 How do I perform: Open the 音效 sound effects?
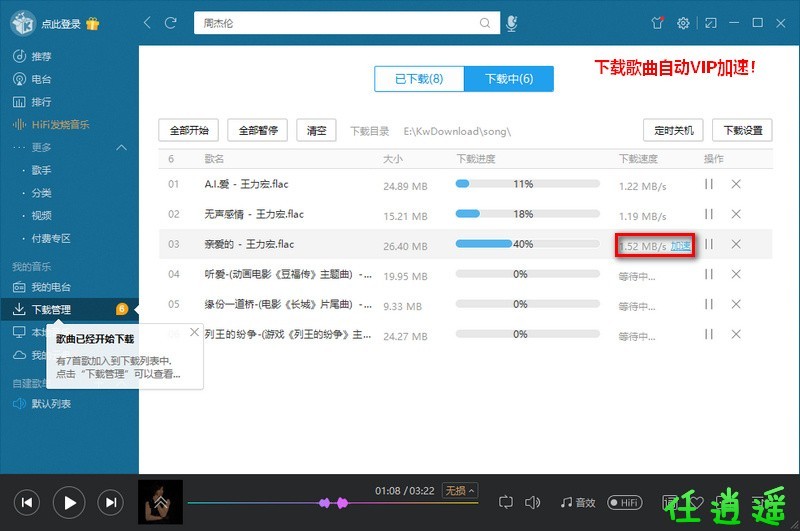coord(578,502)
